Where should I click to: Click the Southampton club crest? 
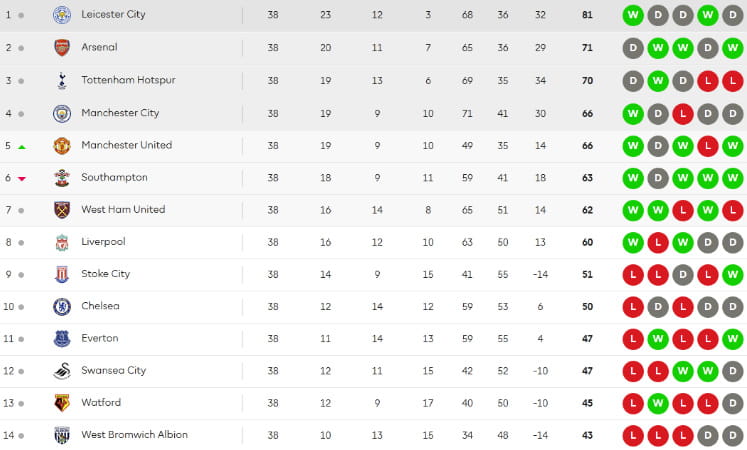(62, 178)
